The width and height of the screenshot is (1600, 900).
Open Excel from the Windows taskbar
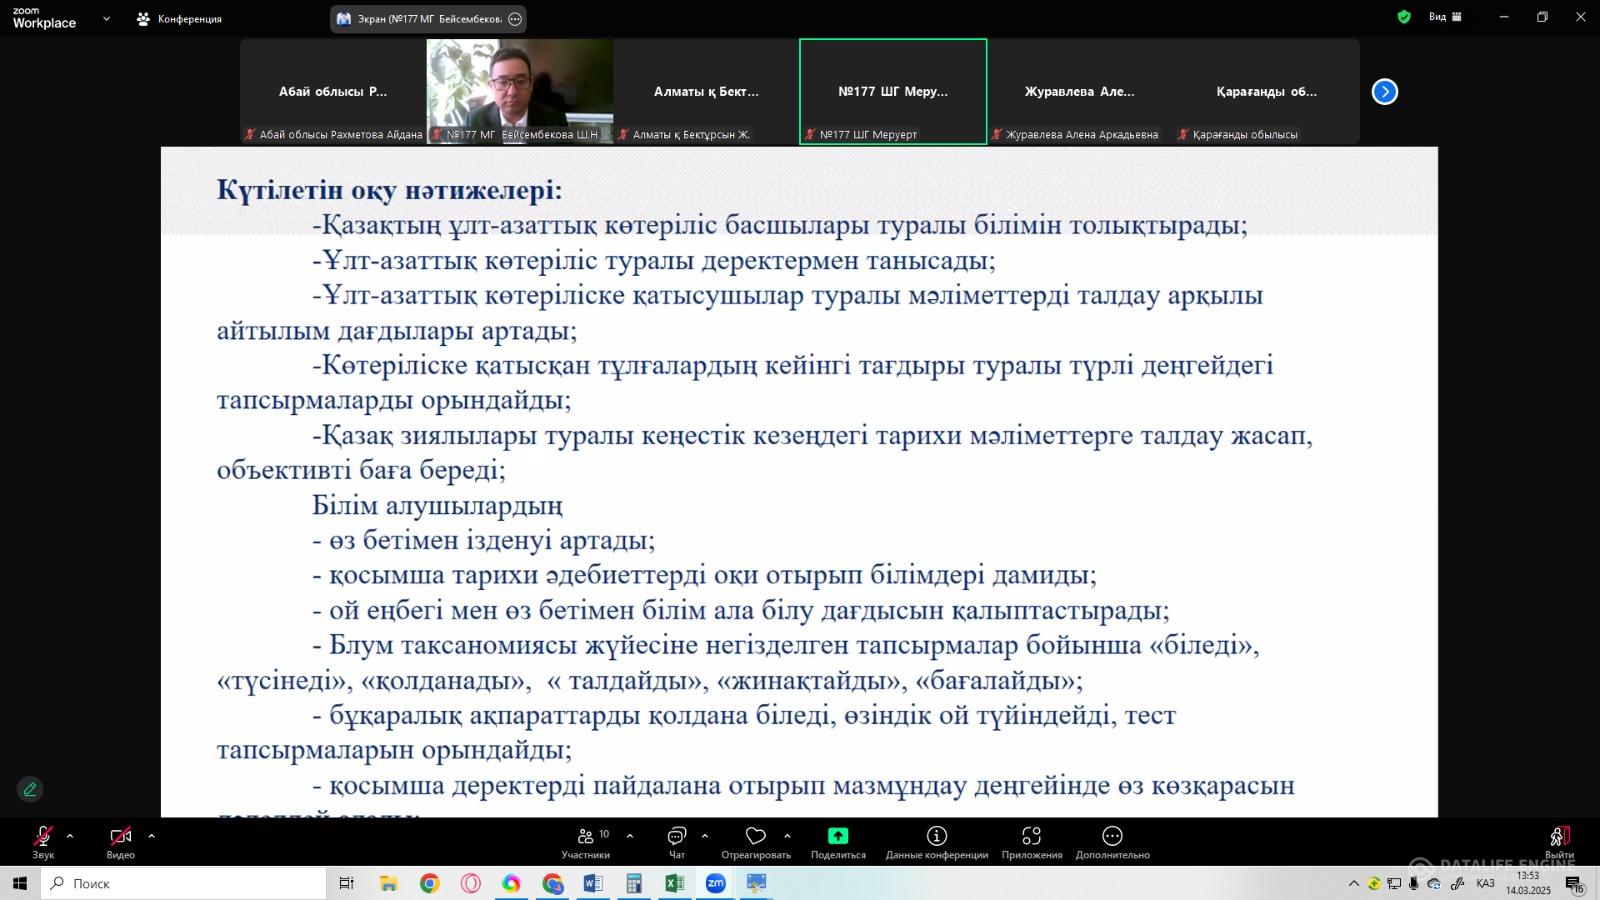(x=674, y=883)
